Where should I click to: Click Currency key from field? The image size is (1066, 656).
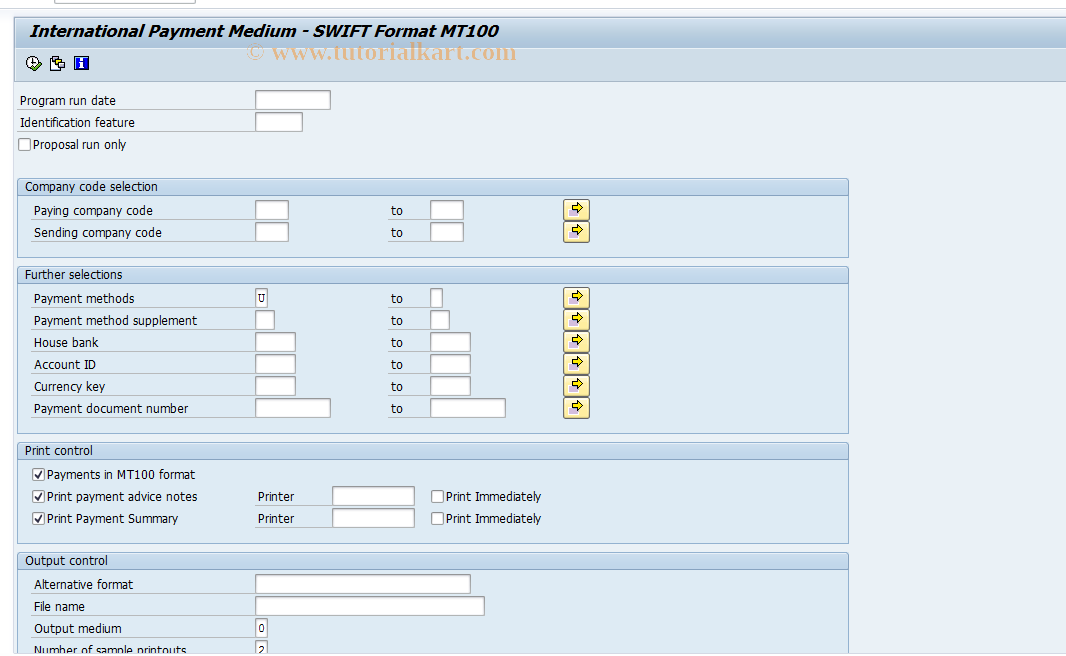click(275, 385)
